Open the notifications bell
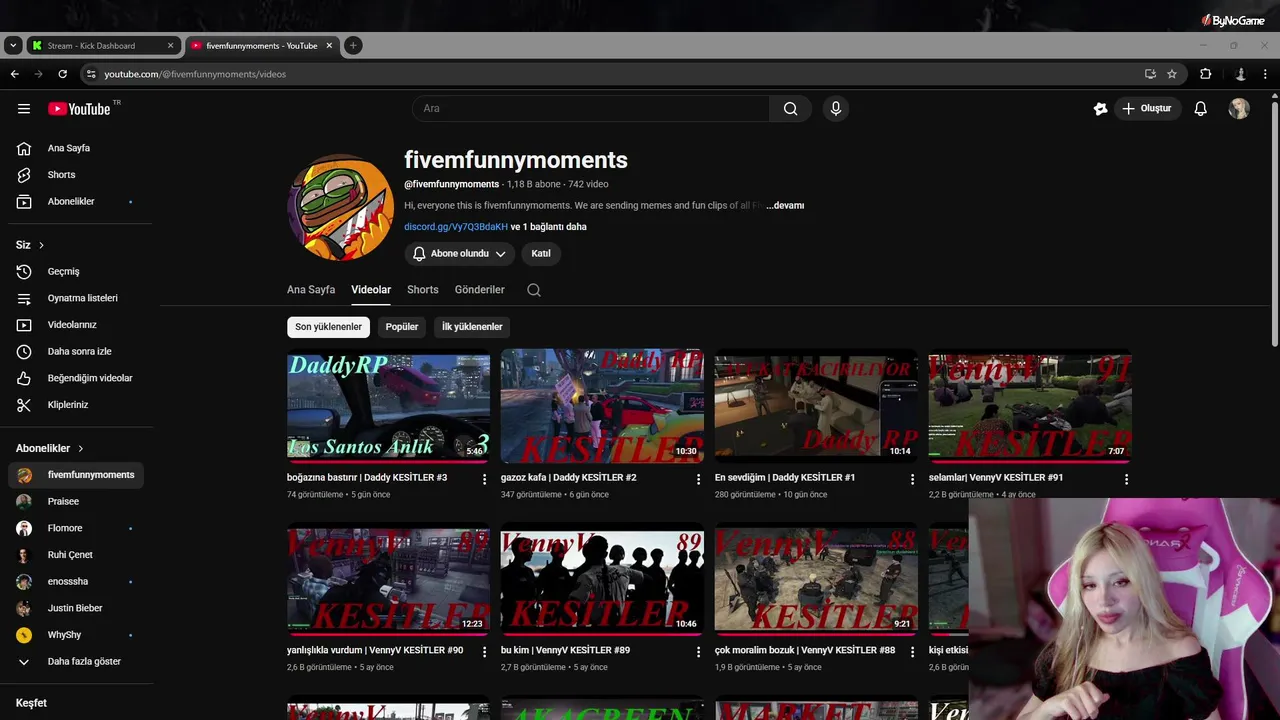This screenshot has width=1280, height=720. [1200, 109]
